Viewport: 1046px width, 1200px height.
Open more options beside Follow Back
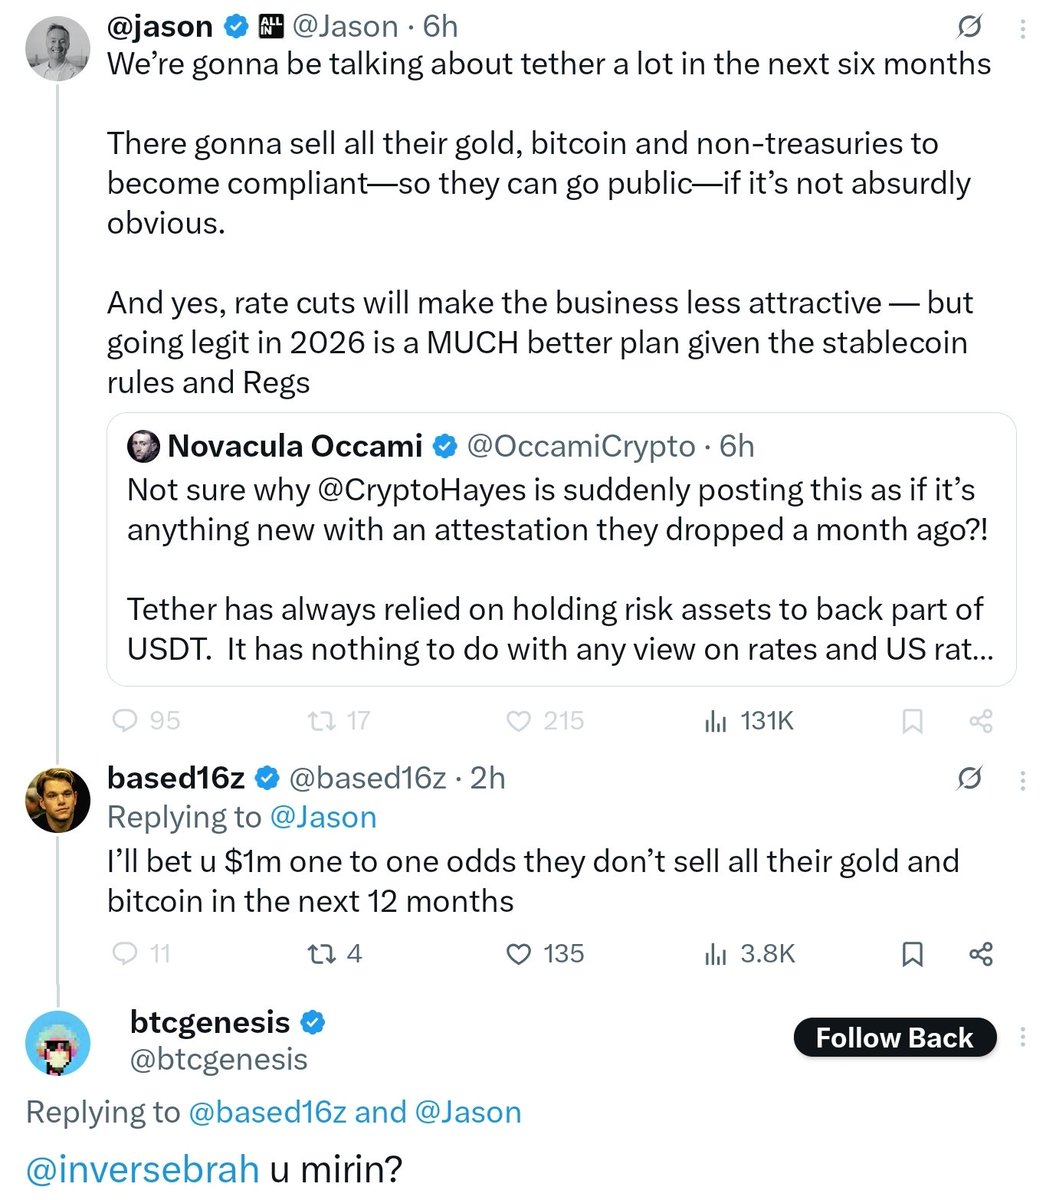[1022, 1038]
